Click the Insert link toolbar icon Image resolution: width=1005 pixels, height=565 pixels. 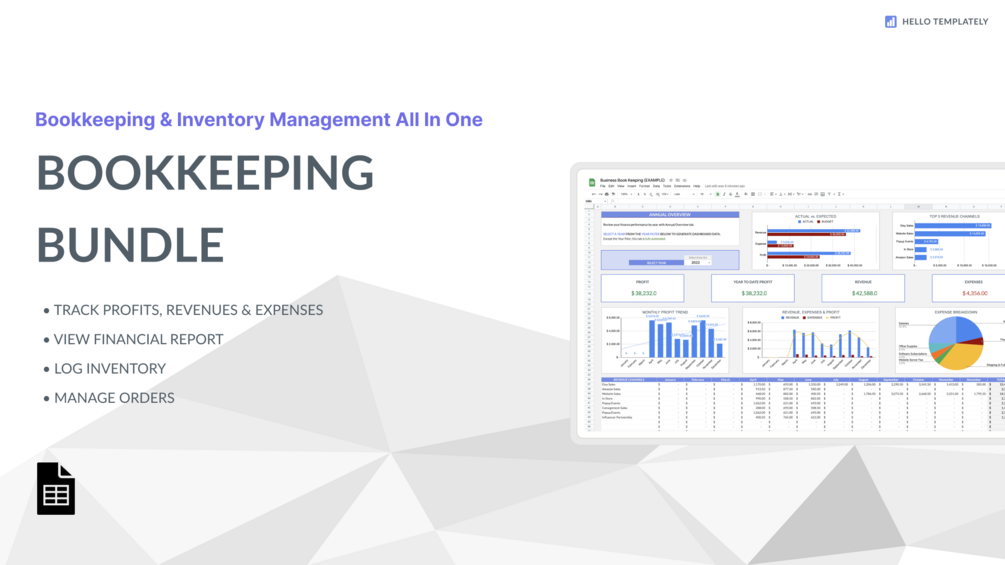pos(810,194)
